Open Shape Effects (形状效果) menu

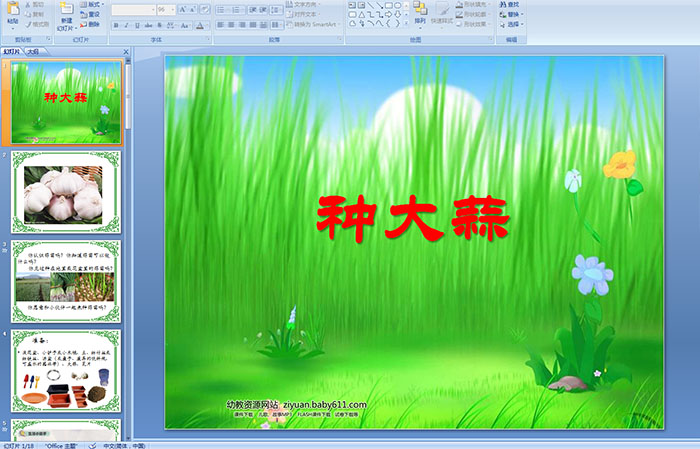click(x=473, y=24)
